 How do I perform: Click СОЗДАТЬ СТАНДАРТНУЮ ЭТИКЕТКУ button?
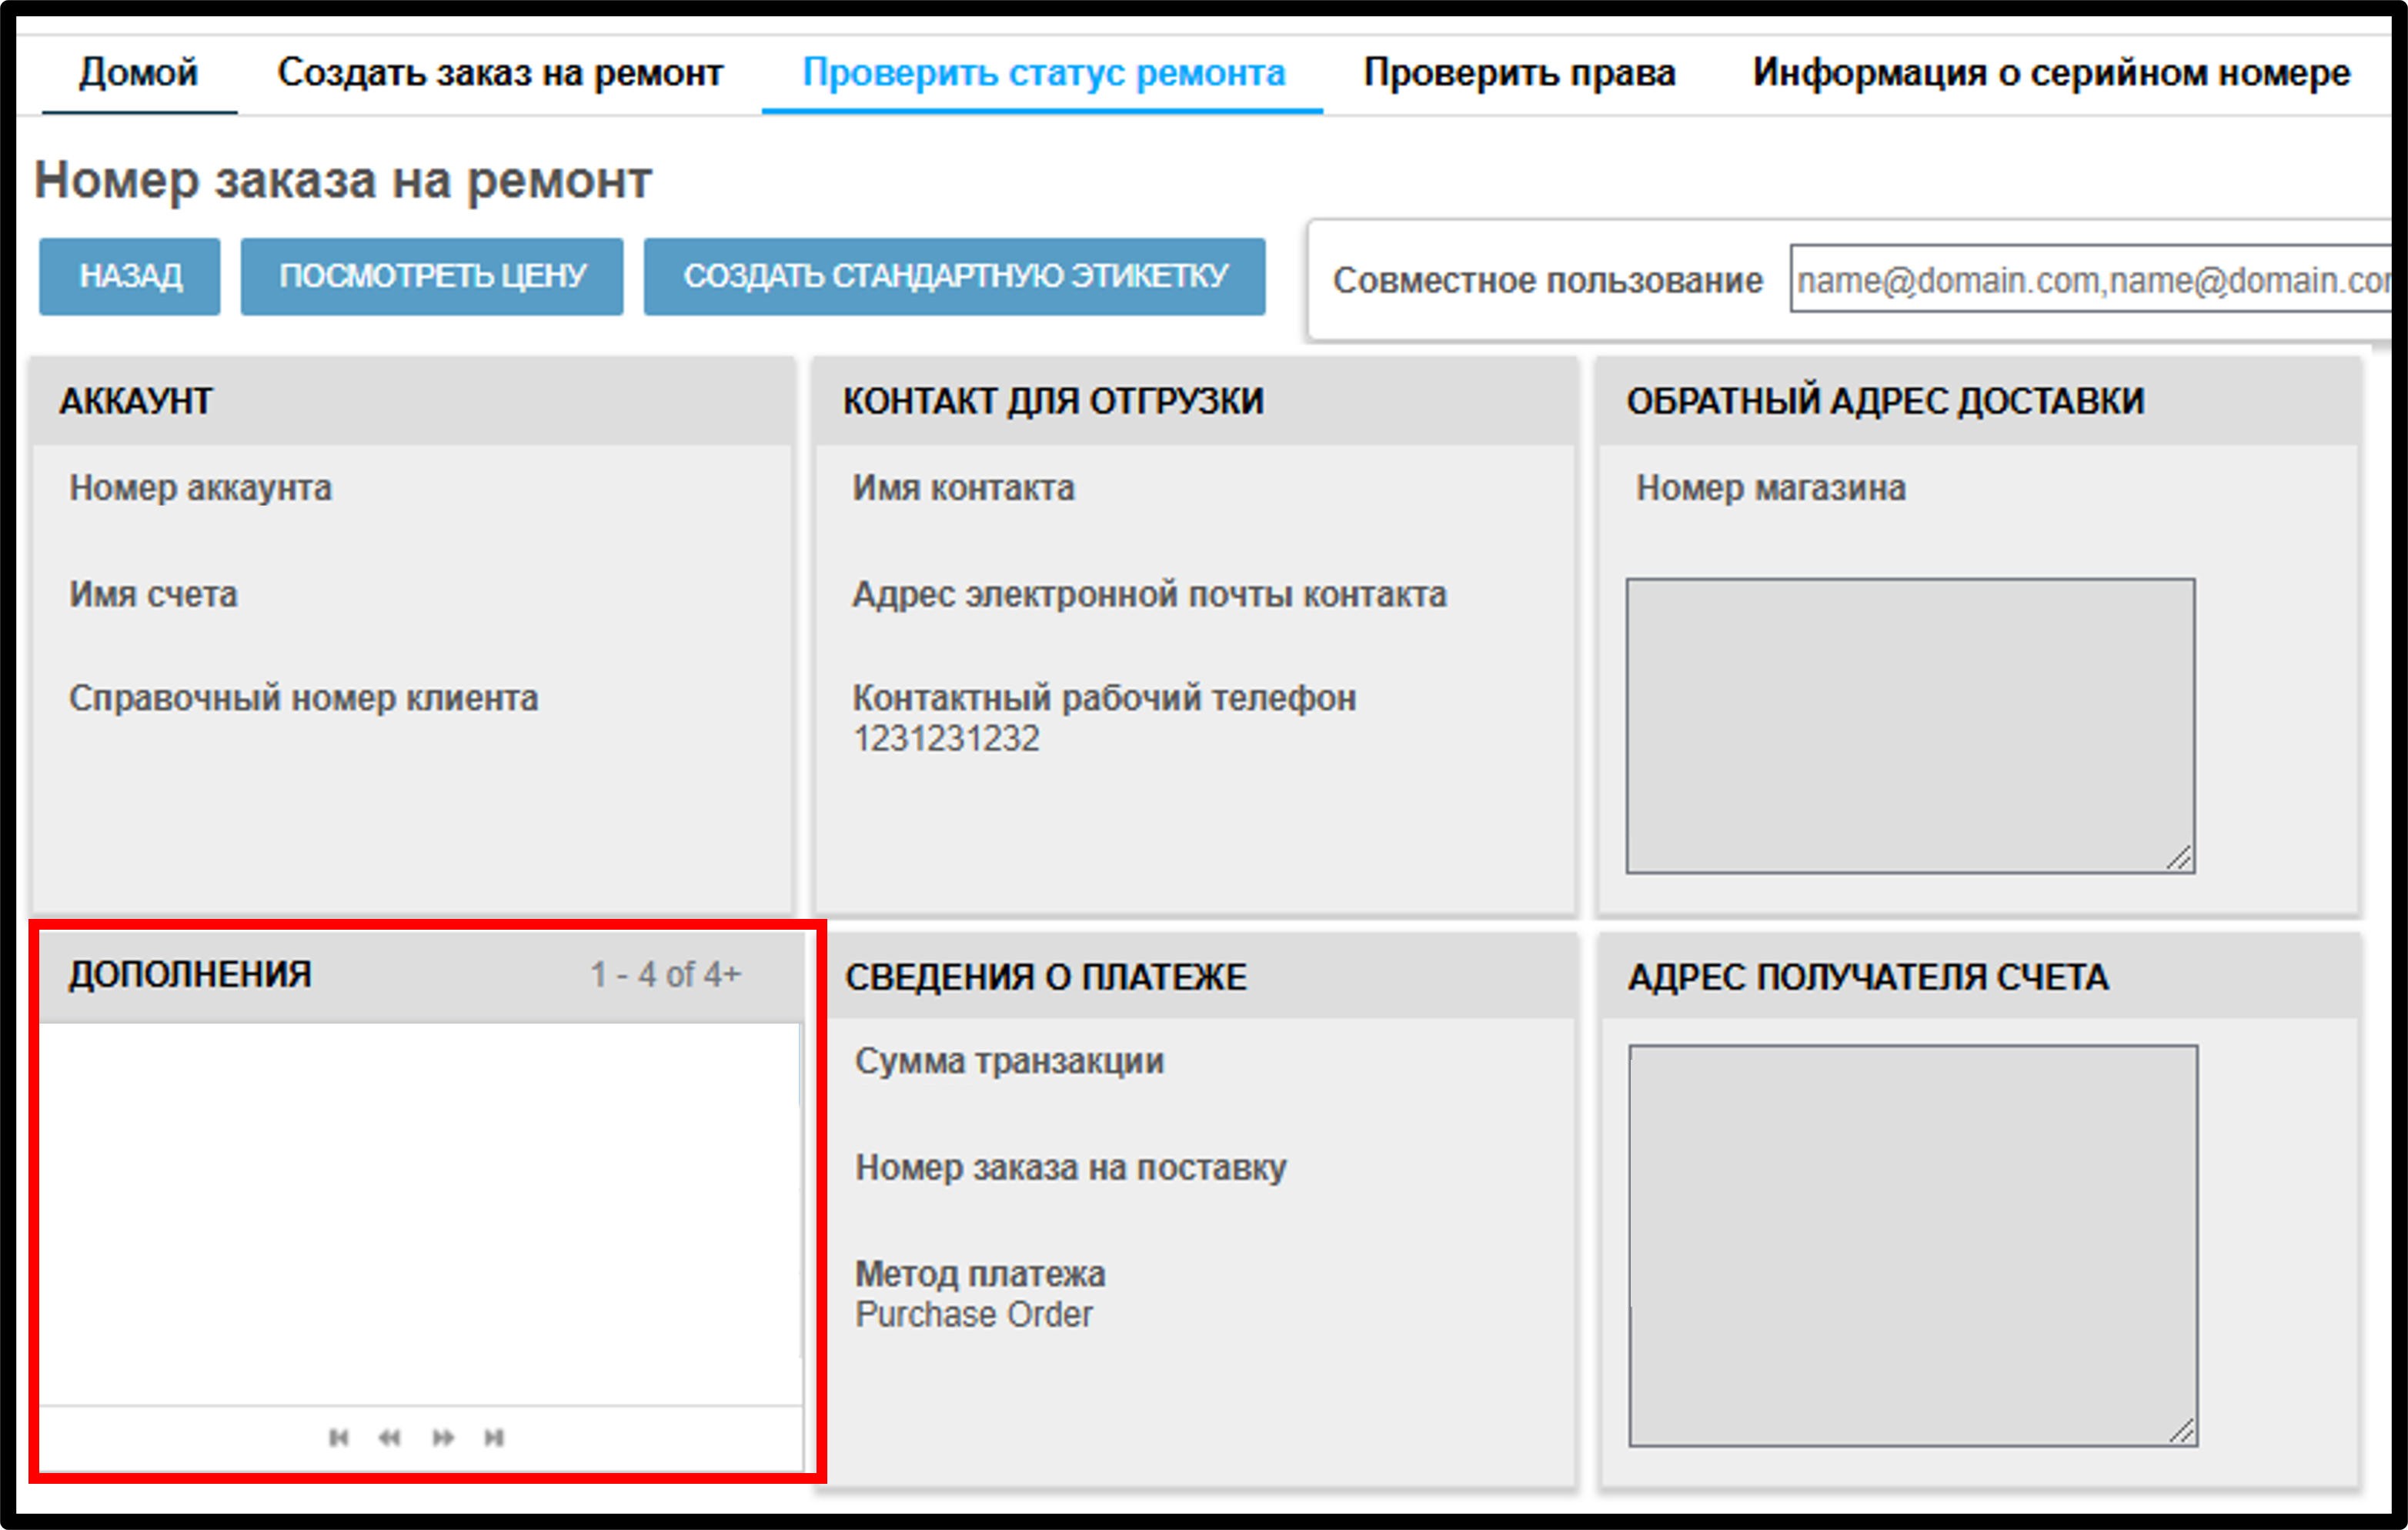point(955,276)
